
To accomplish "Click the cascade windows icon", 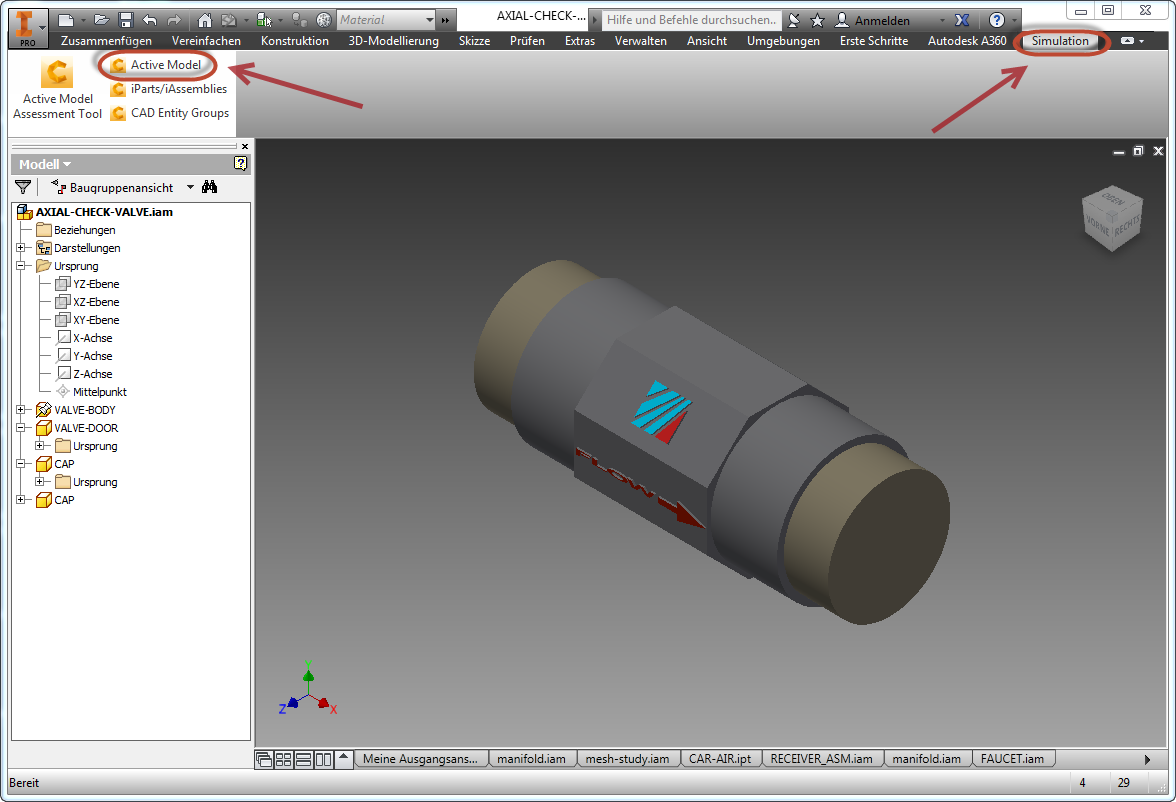I will click(264, 759).
